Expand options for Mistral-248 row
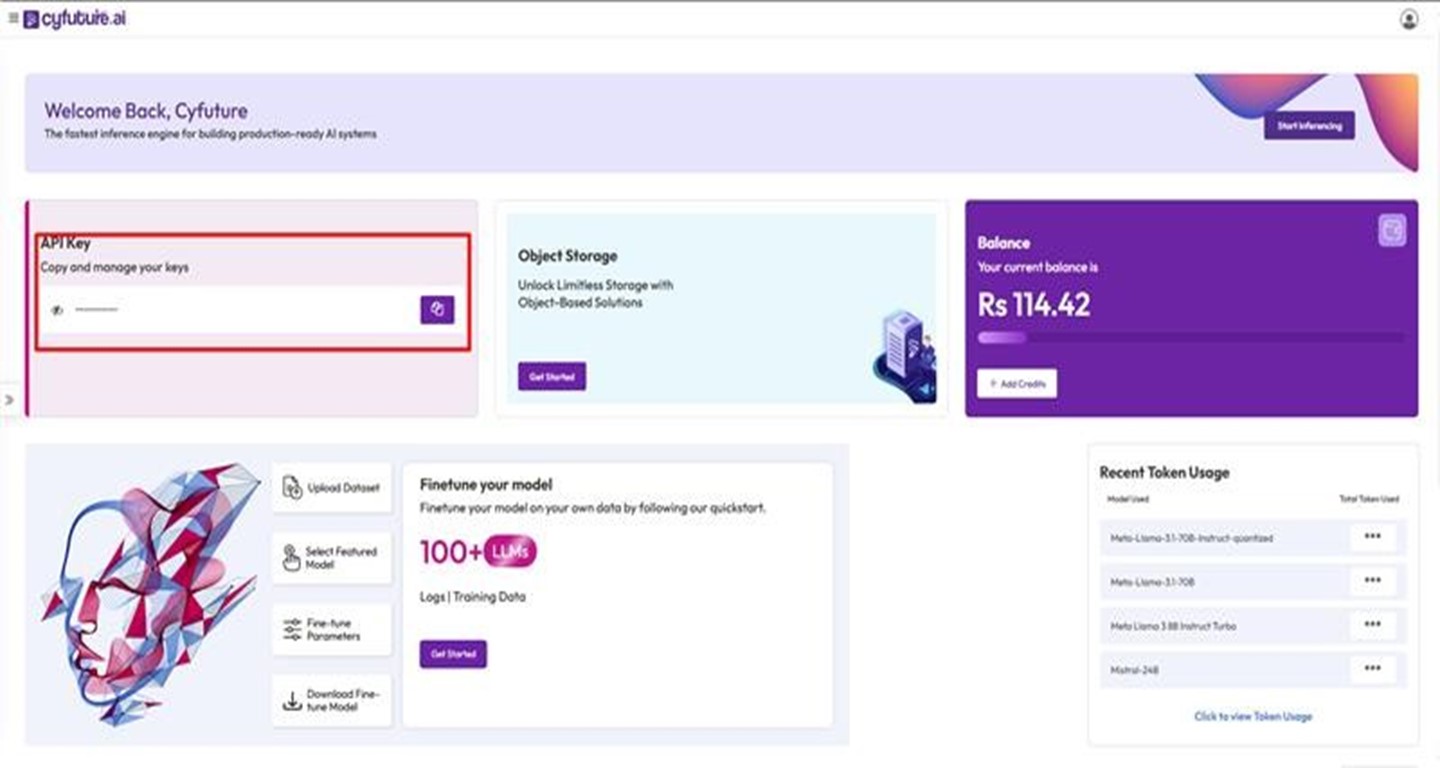Image resolution: width=1440 pixels, height=768 pixels. coord(1372,669)
